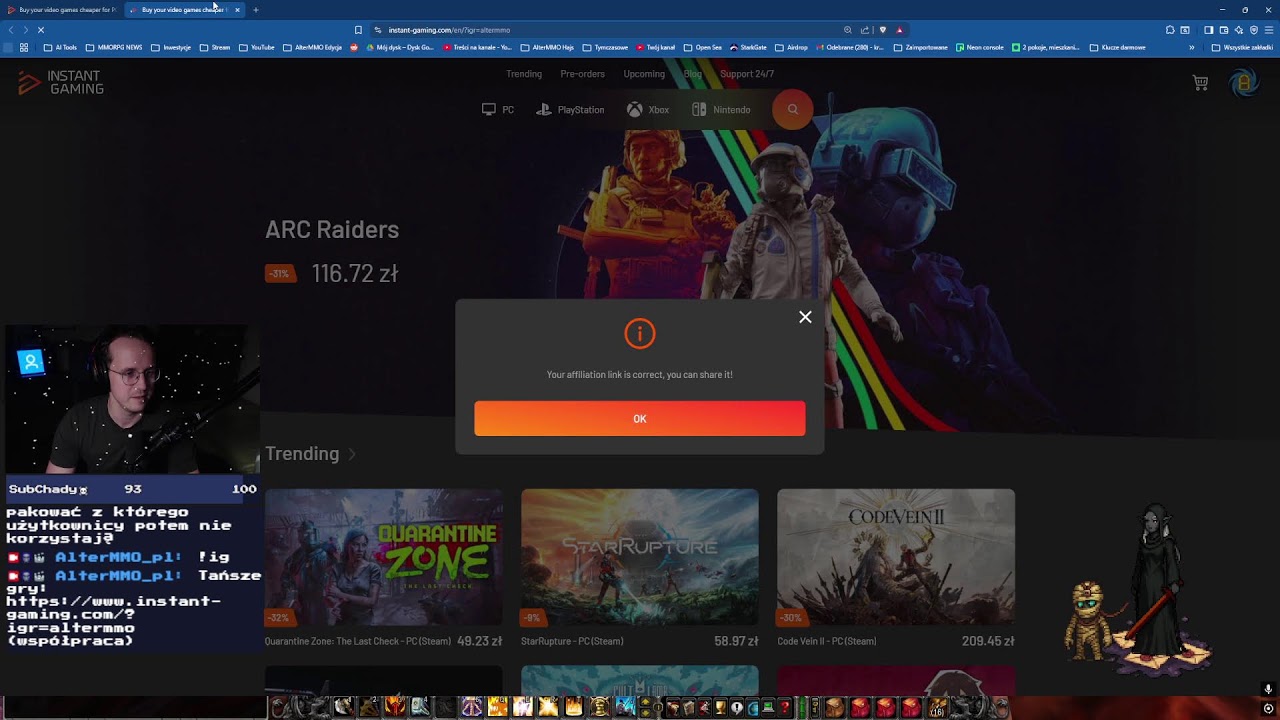Select the Nintendo platform menu
This screenshot has height=720, width=1280.
[721, 110]
